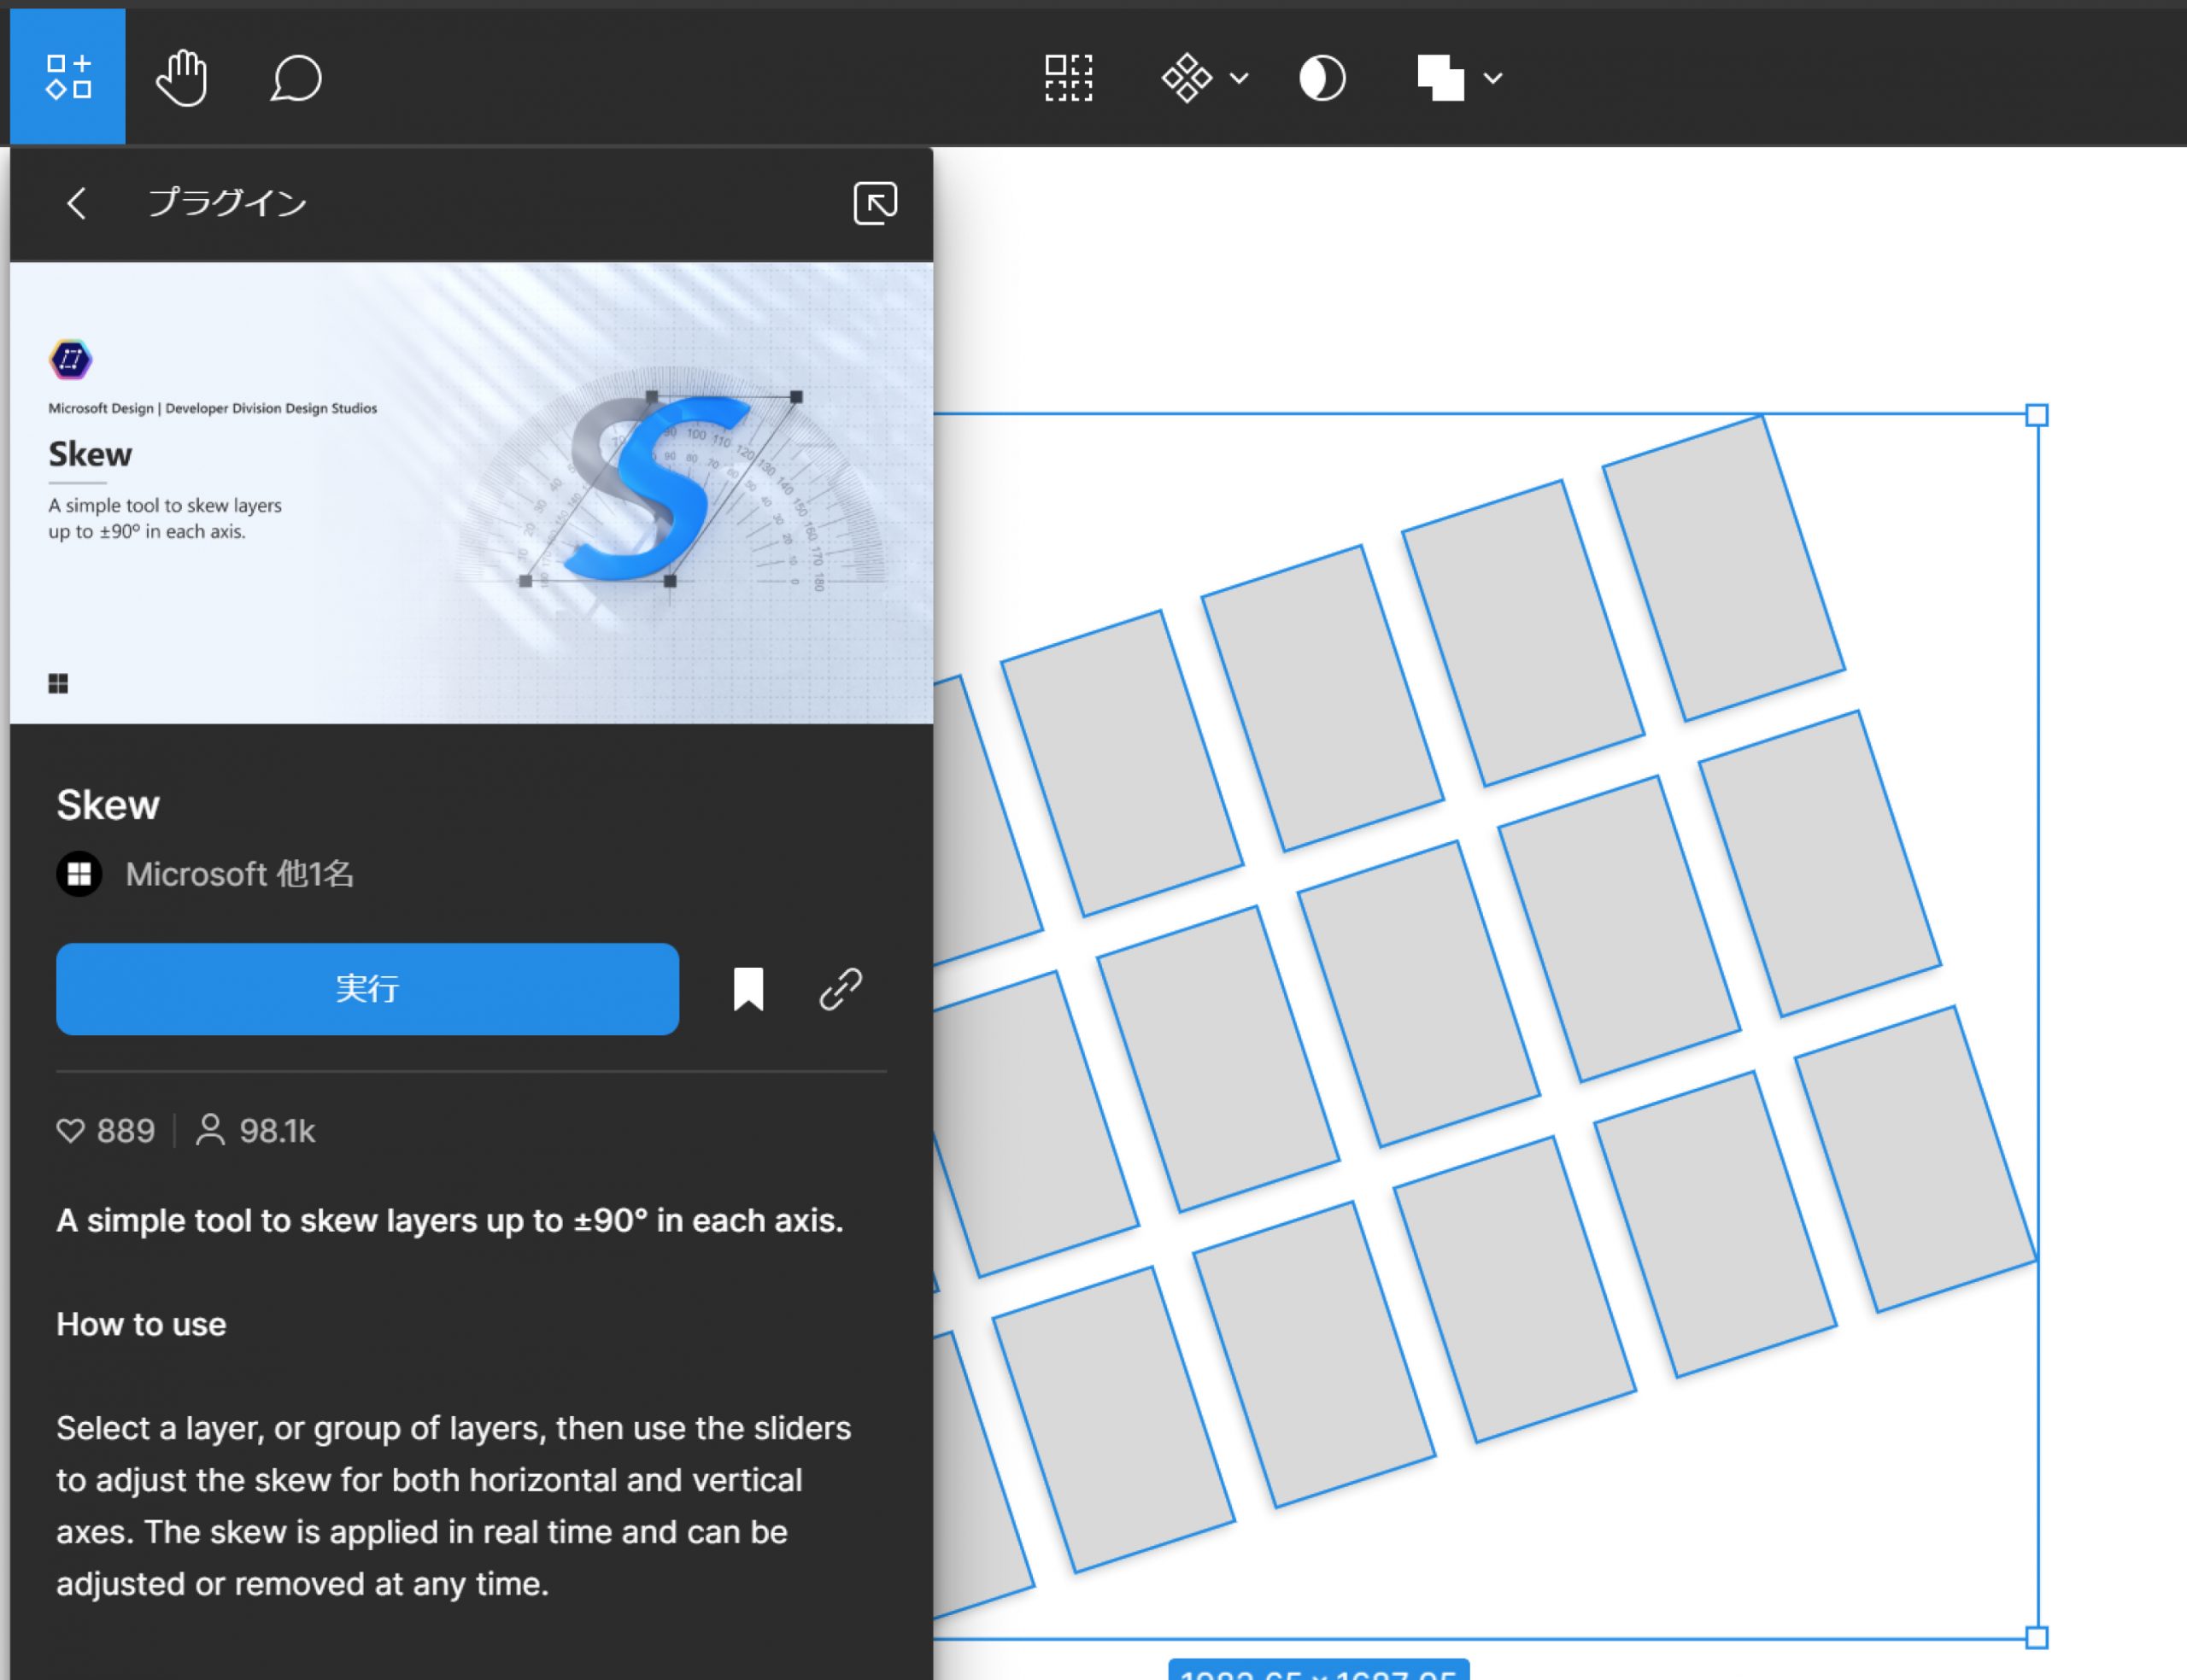Click the Create component diamonds icon
This screenshot has width=2187, height=1680.
[1187, 78]
